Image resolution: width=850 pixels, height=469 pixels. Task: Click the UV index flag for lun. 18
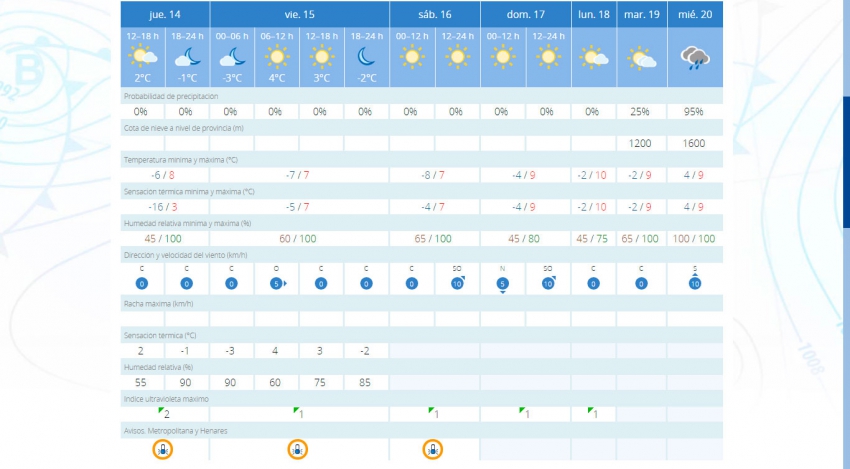pyautogui.click(x=590, y=411)
